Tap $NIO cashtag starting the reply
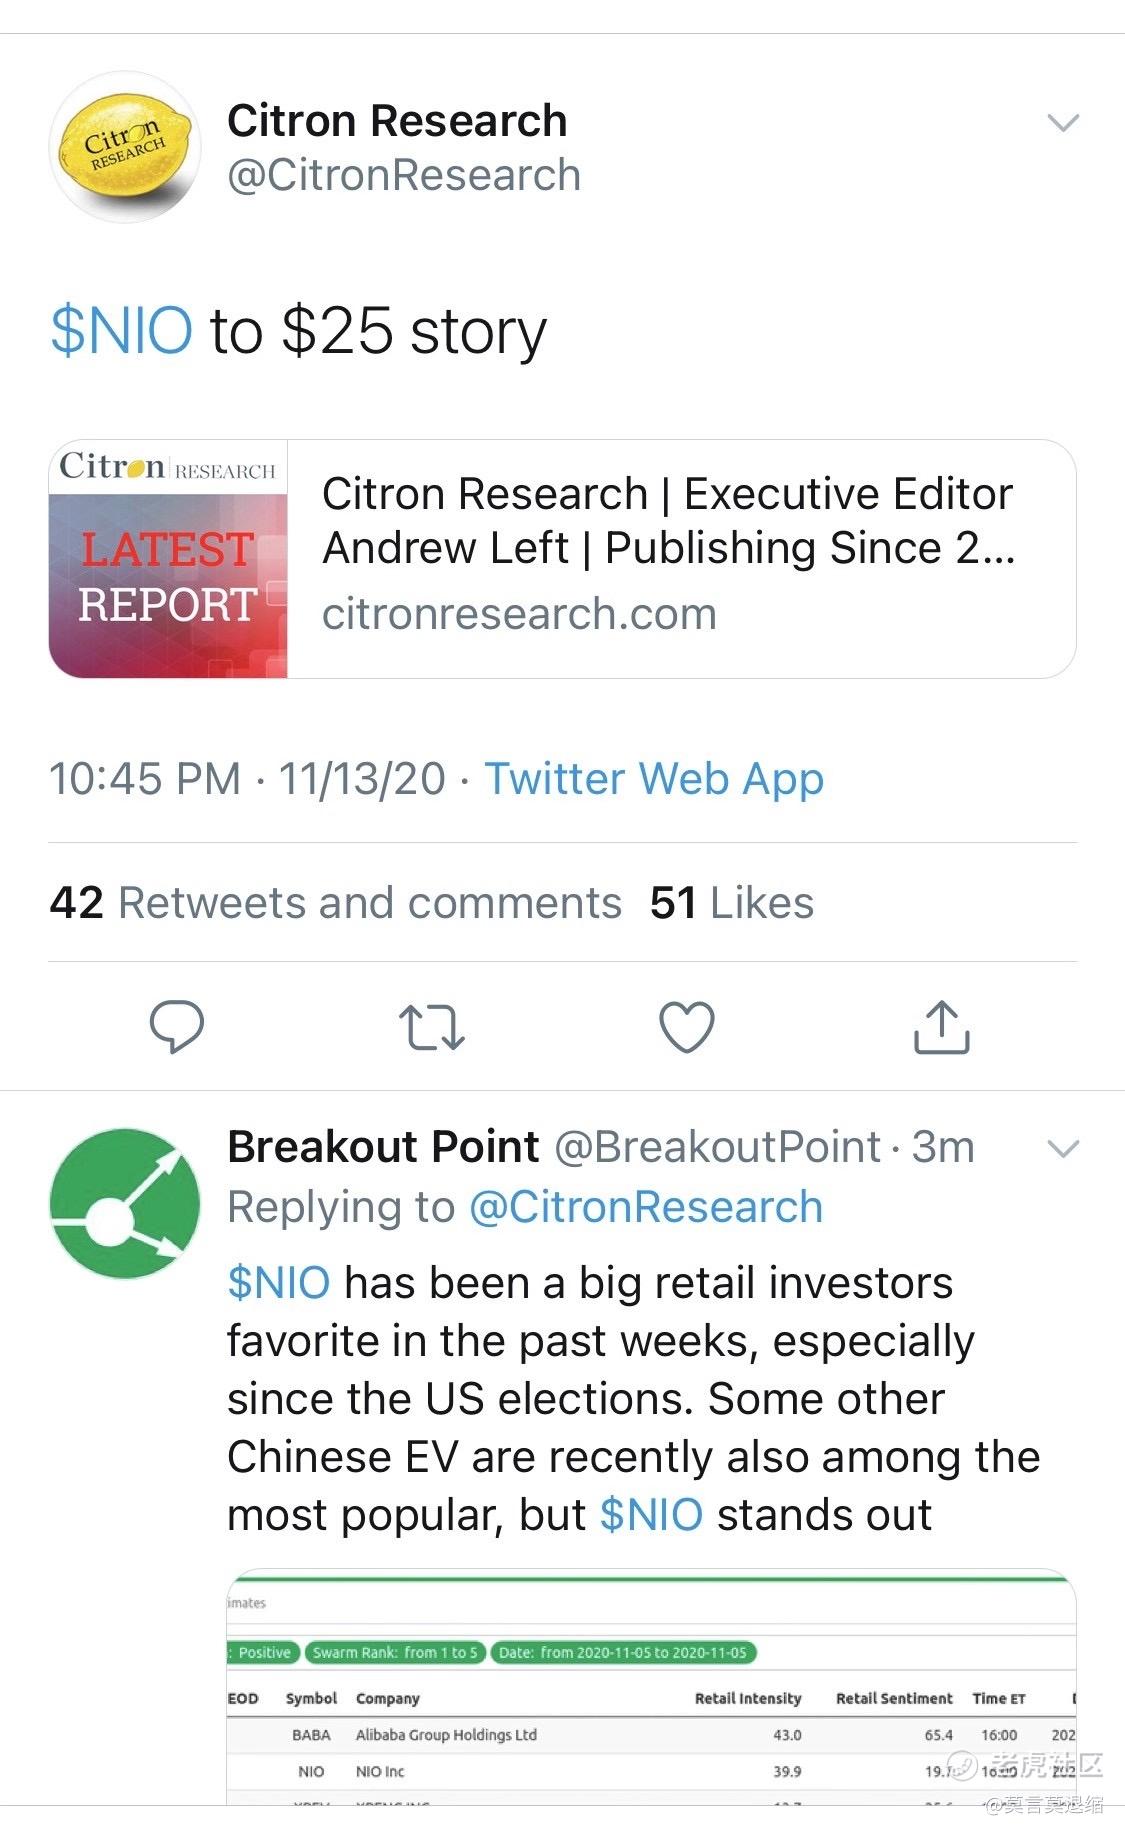This screenshot has height=1830, width=1125. point(279,1283)
